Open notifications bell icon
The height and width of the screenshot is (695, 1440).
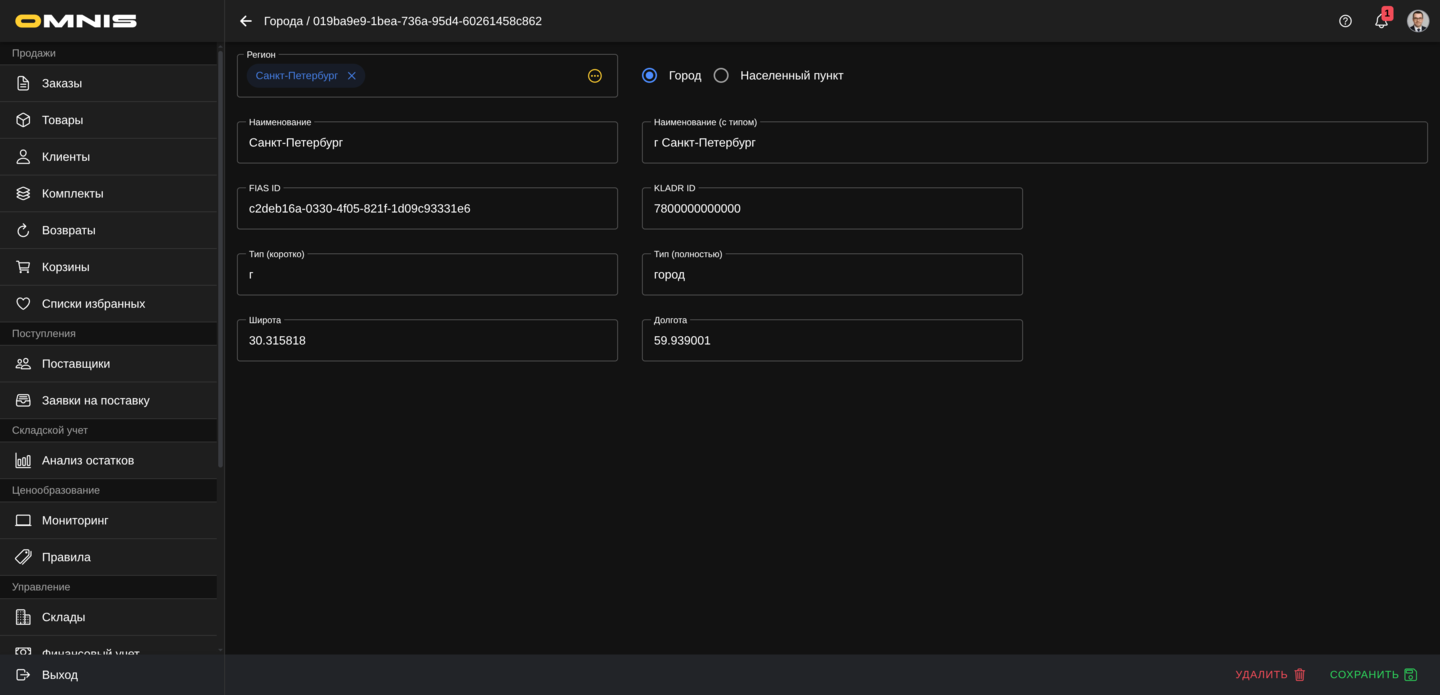1381,21
